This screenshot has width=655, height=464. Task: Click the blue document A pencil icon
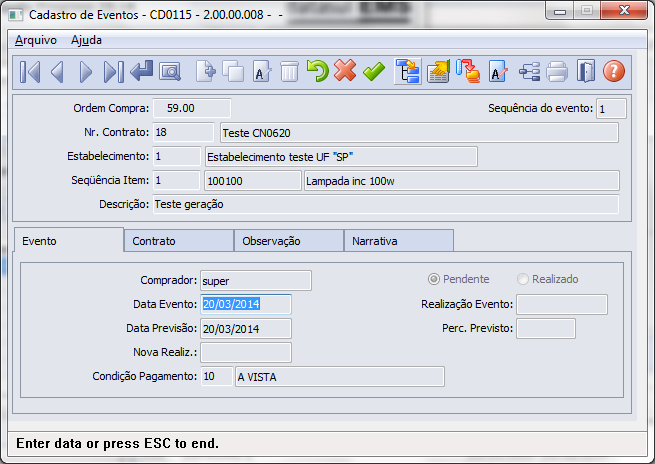(498, 71)
